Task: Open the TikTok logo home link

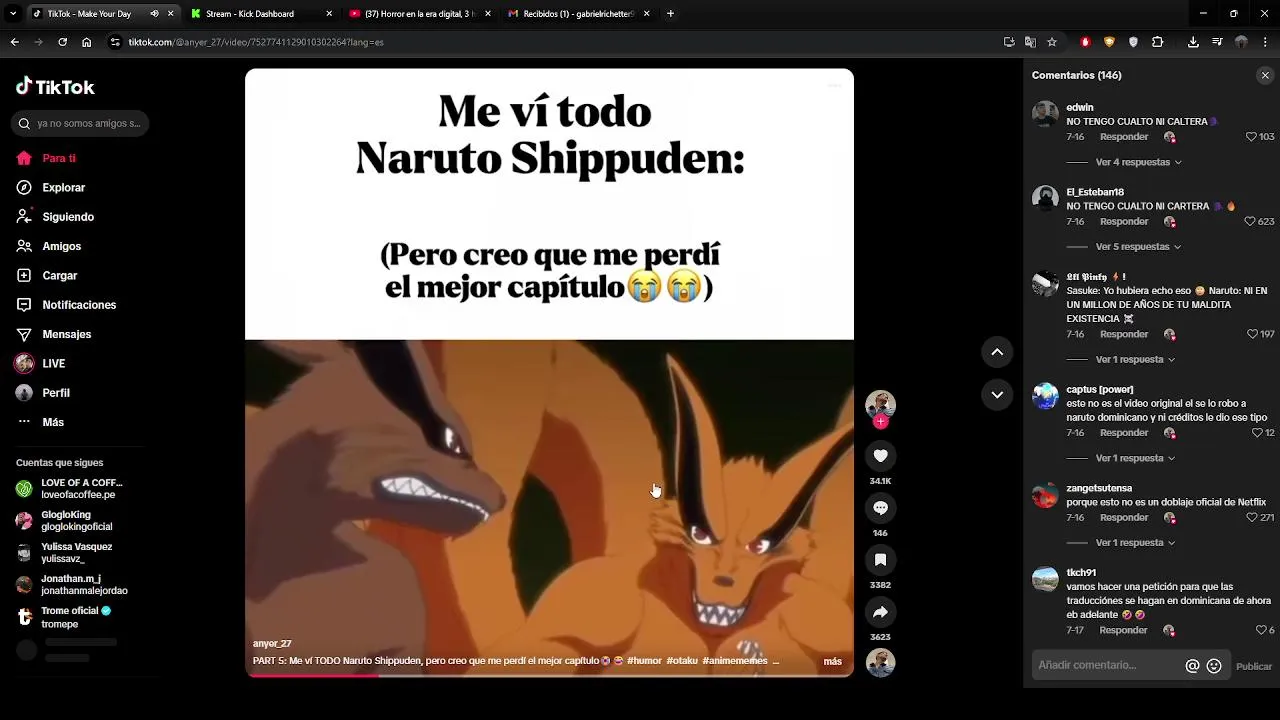Action: point(55,87)
